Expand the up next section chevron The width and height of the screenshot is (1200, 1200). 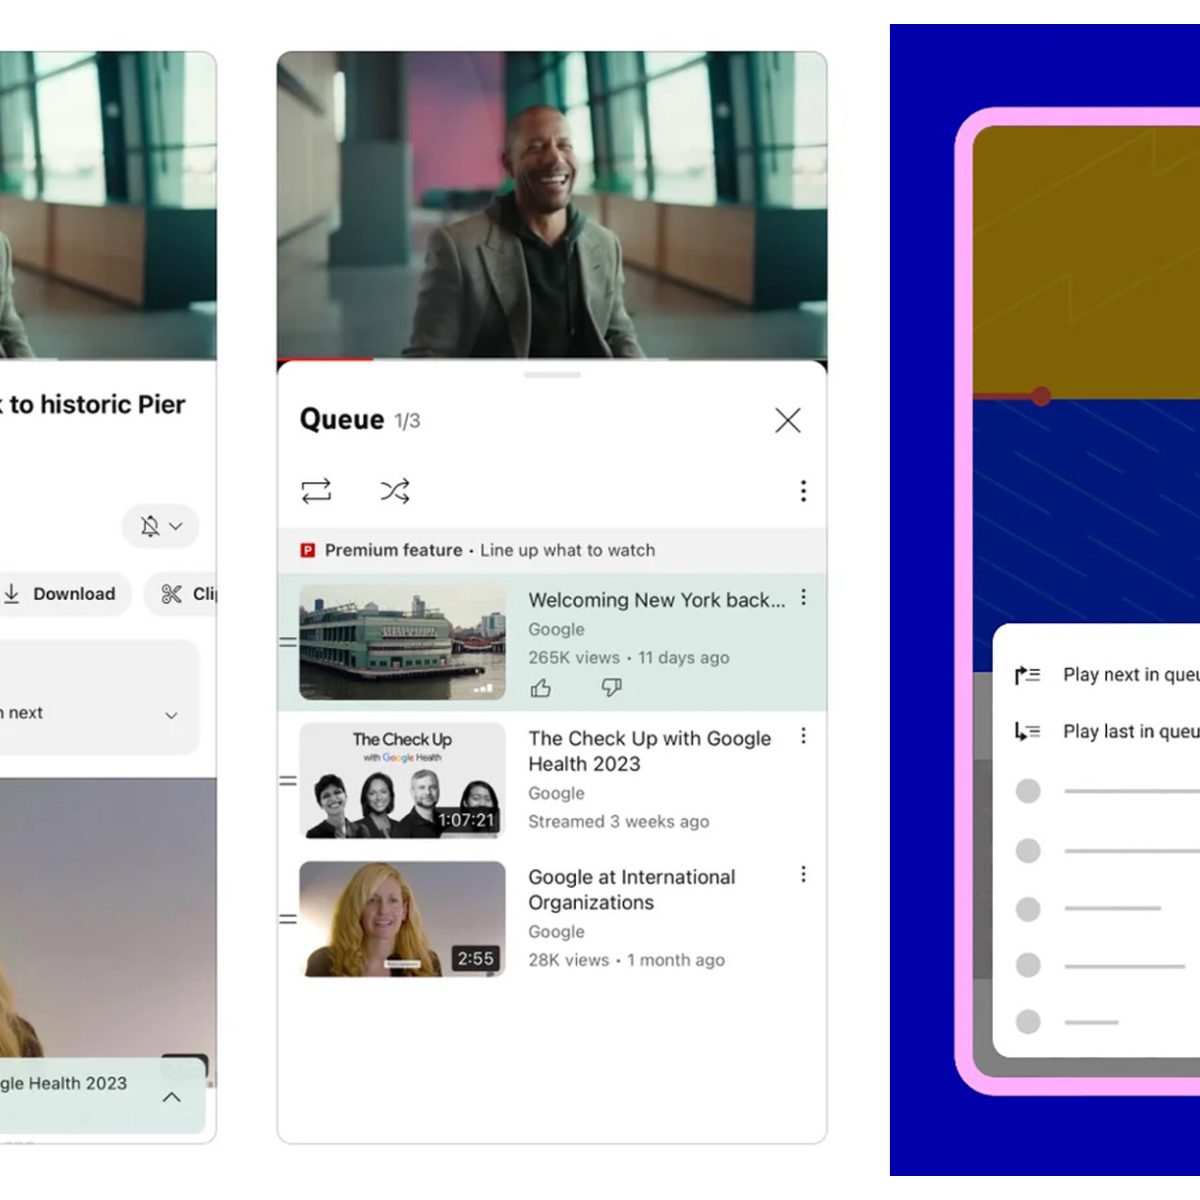point(171,714)
